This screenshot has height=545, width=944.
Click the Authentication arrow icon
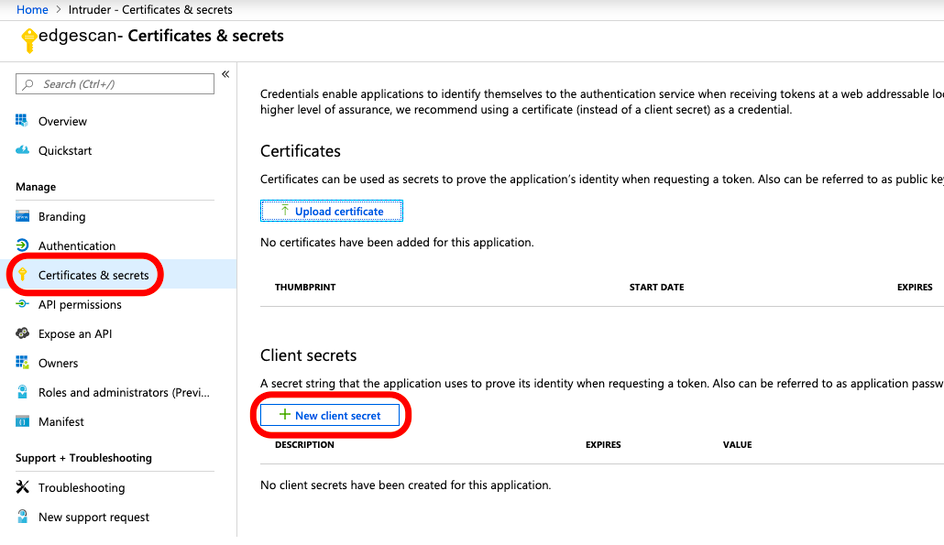tap(22, 245)
